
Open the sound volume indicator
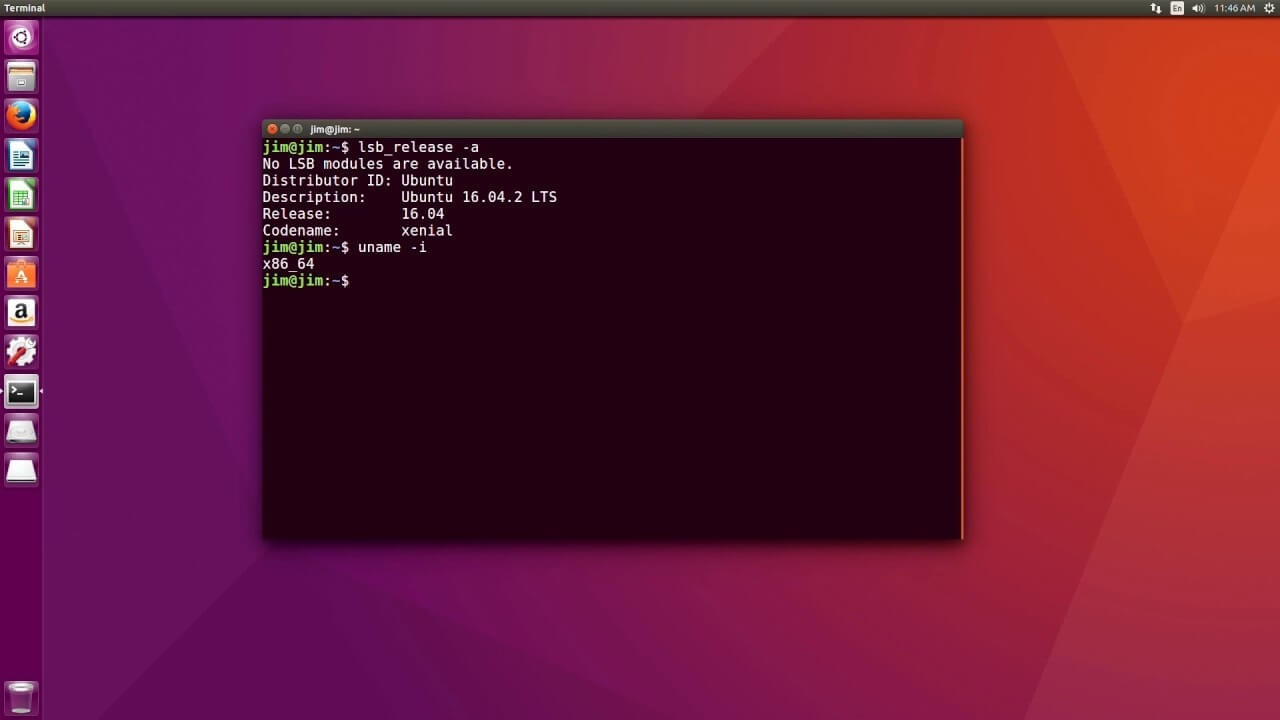1198,8
